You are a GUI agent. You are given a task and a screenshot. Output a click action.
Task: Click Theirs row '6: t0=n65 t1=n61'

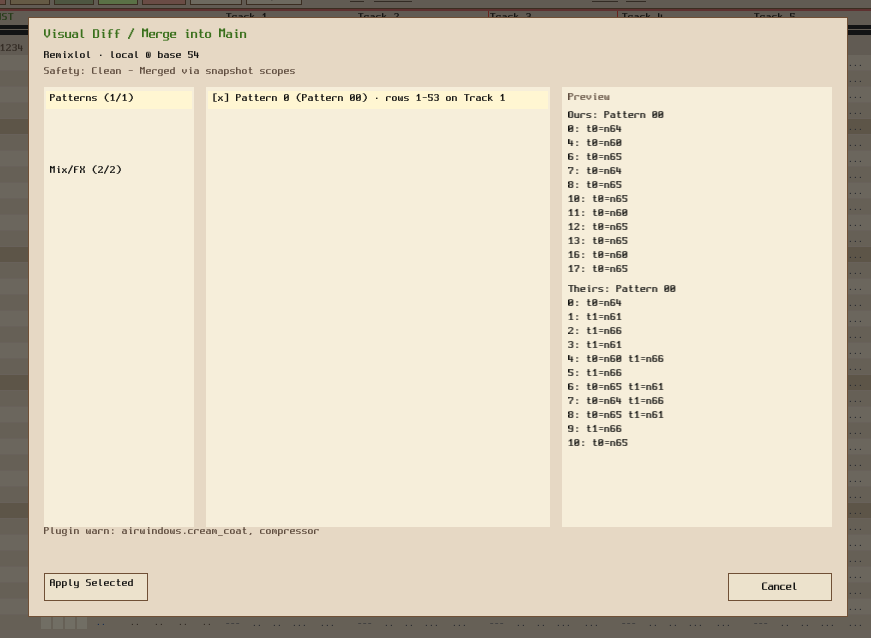coord(615,386)
